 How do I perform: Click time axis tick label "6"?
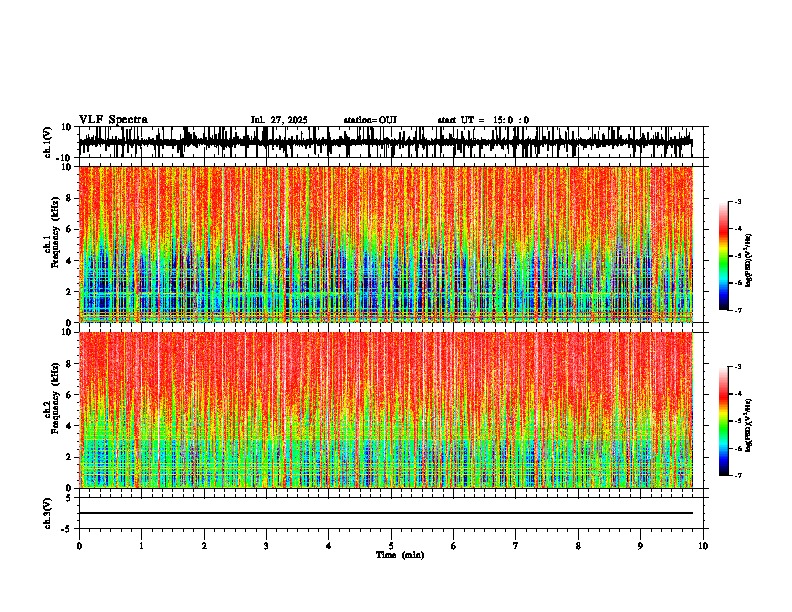(x=453, y=546)
